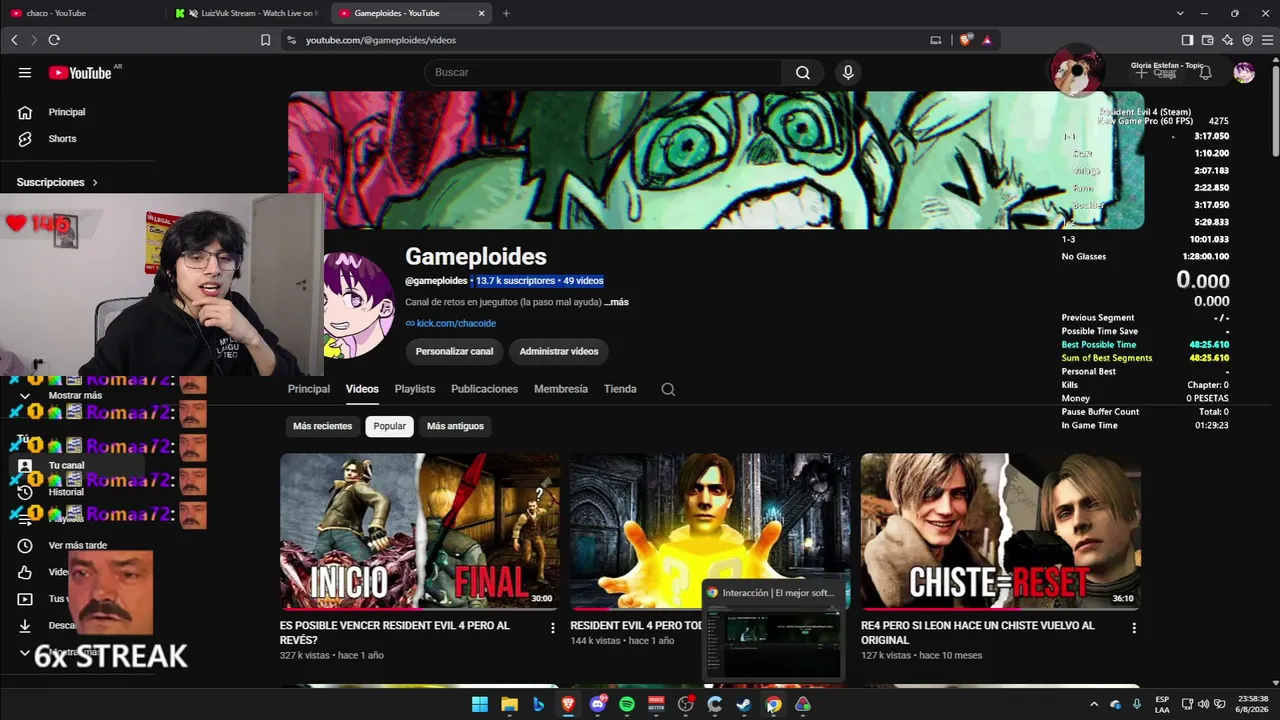Go back to the previous page
The height and width of the screenshot is (720, 1280).
click(14, 40)
